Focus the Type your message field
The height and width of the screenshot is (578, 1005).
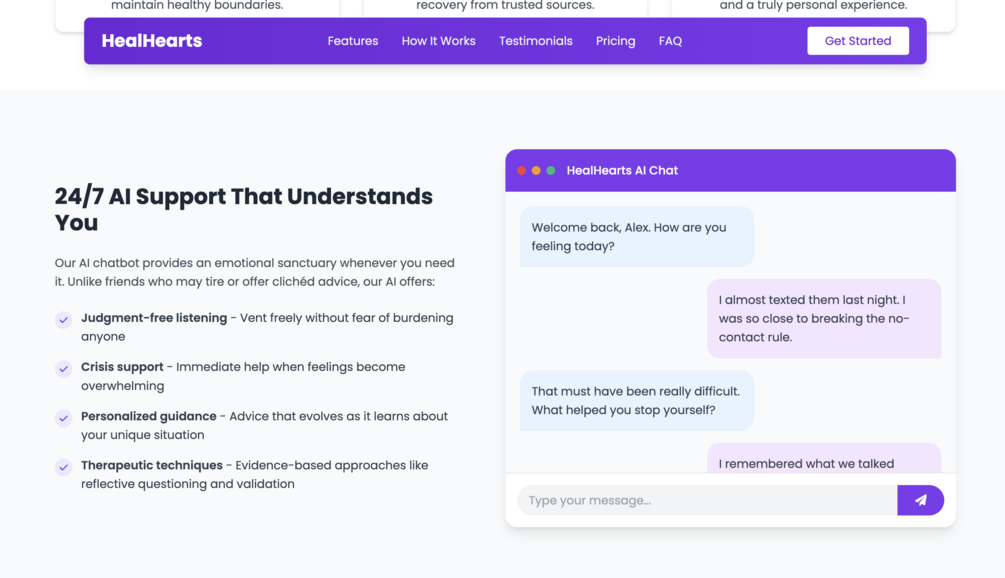707,500
